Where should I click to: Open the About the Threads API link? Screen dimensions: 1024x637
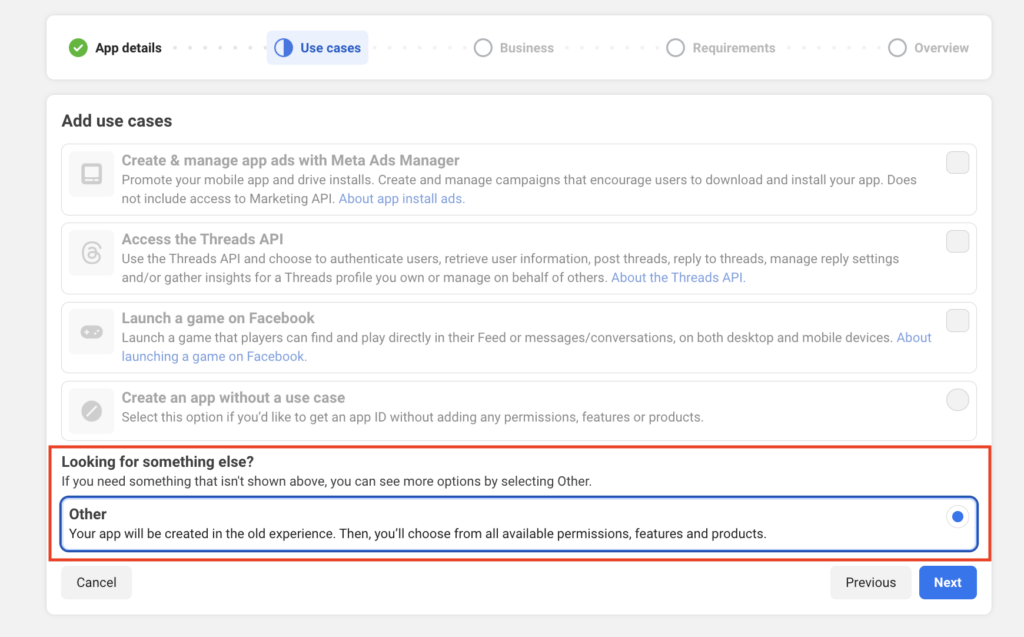point(678,277)
